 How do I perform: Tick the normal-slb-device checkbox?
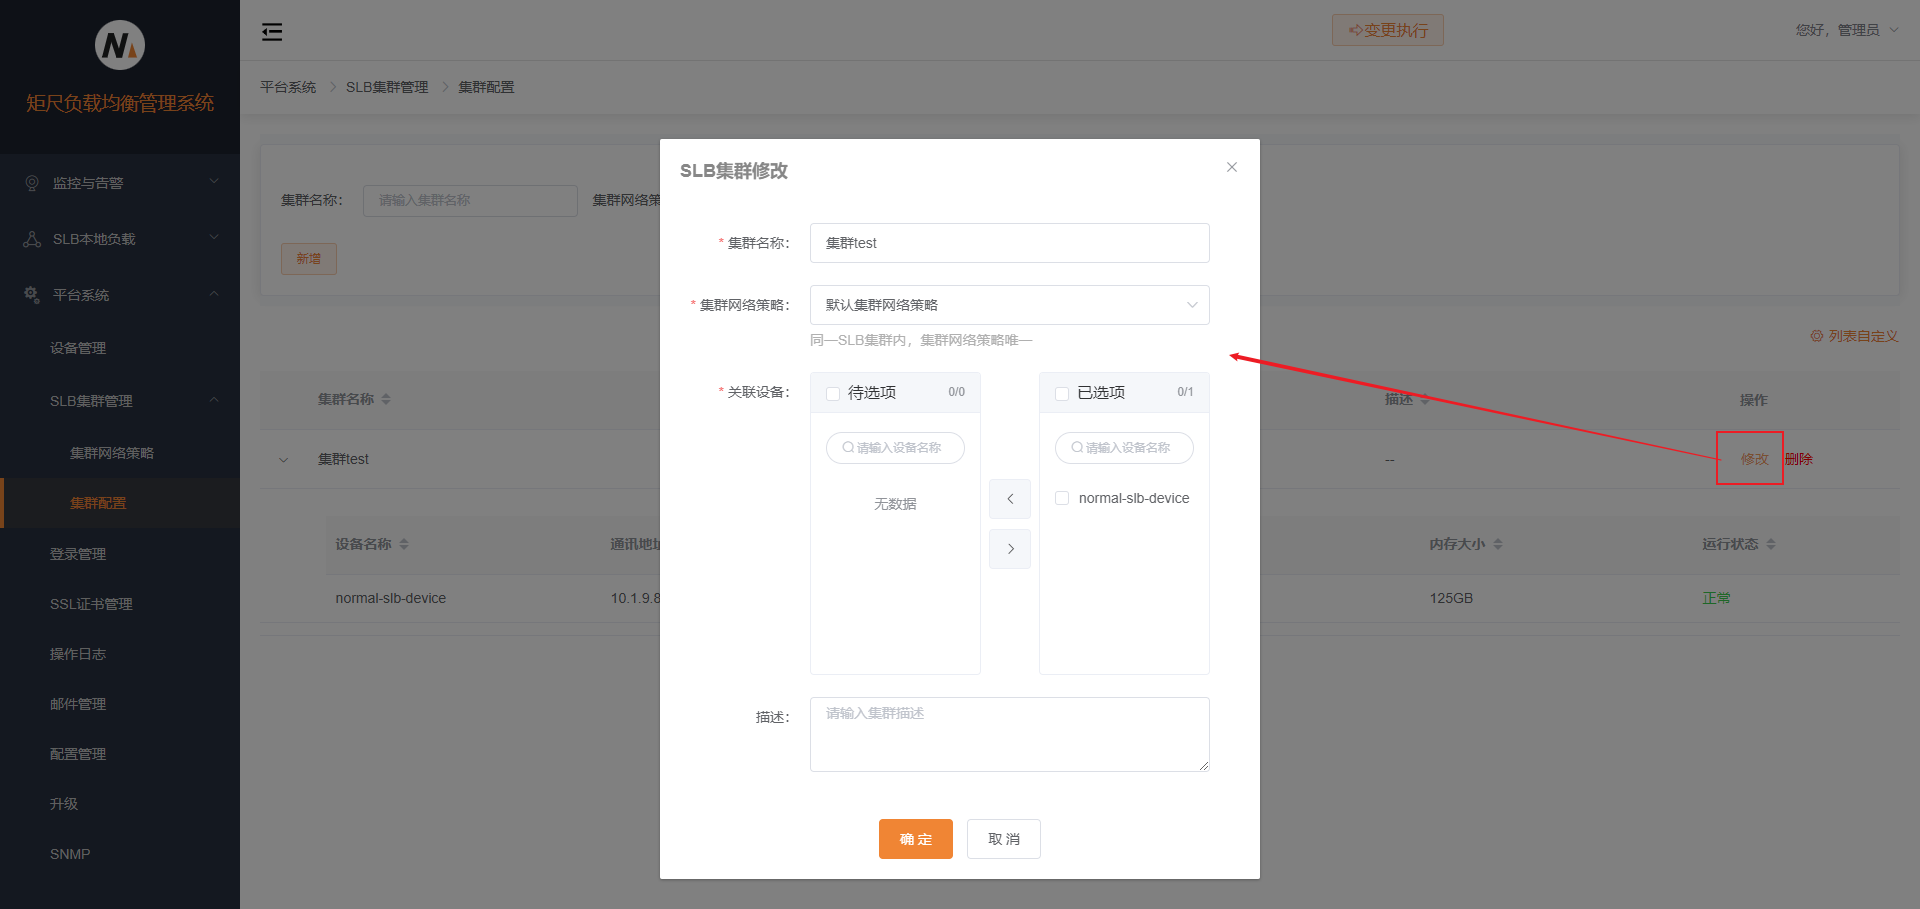(x=1062, y=498)
